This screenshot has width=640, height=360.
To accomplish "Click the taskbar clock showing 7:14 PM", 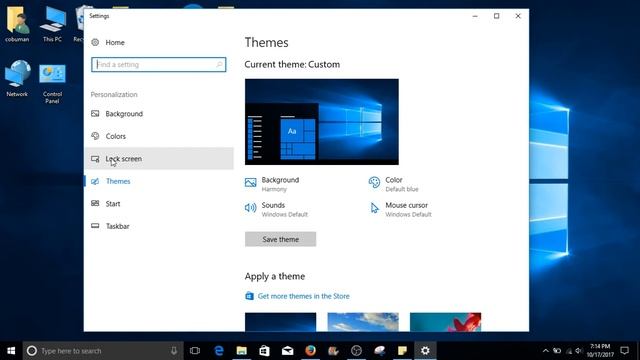I will [600, 351].
